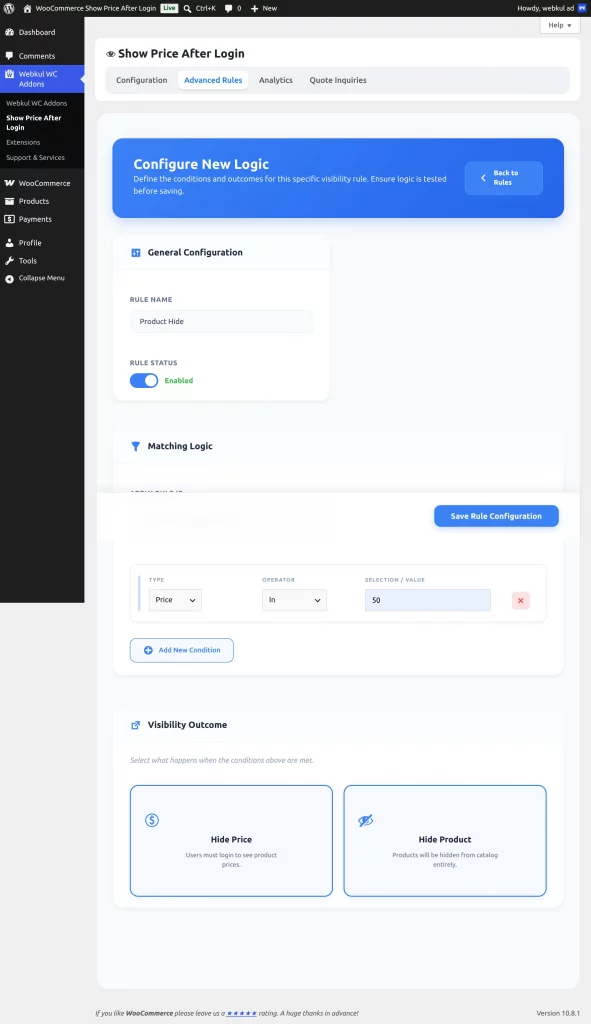This screenshot has height=1024, width=591.
Task: Click the search magnifier icon in admin bar
Action: (x=187, y=8)
